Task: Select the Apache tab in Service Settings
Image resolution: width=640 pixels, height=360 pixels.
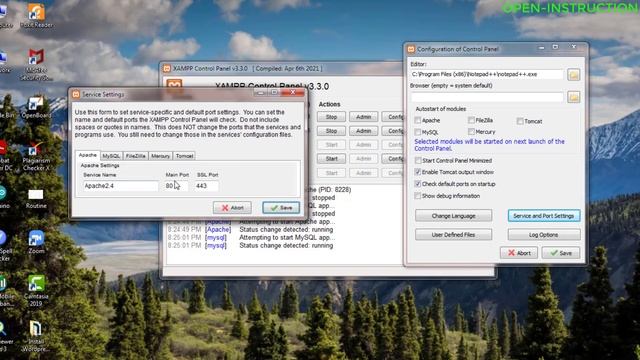Action: click(88, 156)
